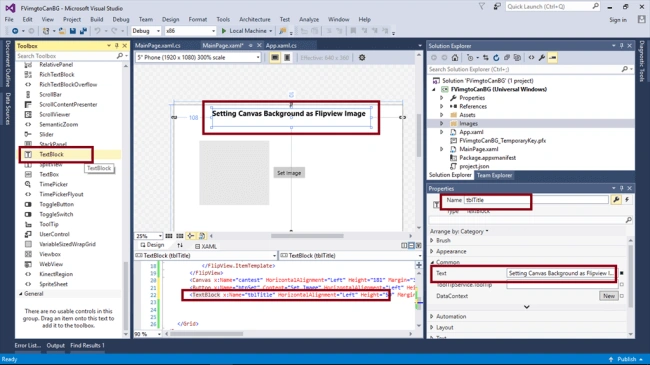Switch to Team Explorer tab
Image resolution: width=650 pixels, height=365 pixels.
(x=494, y=175)
